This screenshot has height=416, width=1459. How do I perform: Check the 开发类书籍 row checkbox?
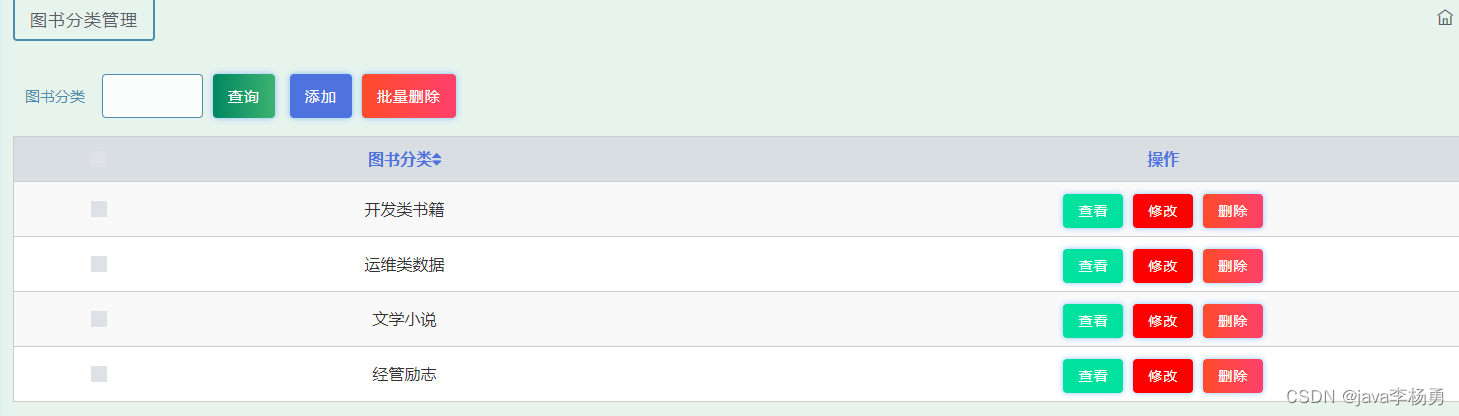coord(99,209)
